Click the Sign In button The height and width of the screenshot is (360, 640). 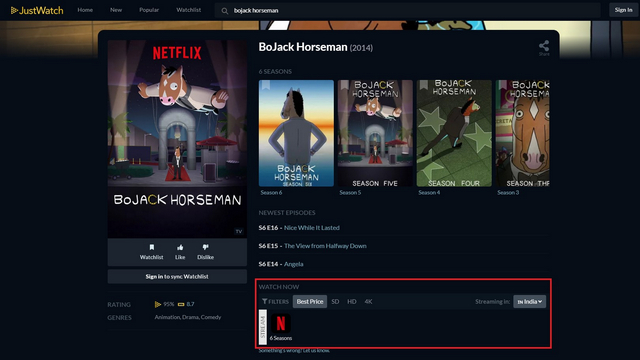click(623, 10)
